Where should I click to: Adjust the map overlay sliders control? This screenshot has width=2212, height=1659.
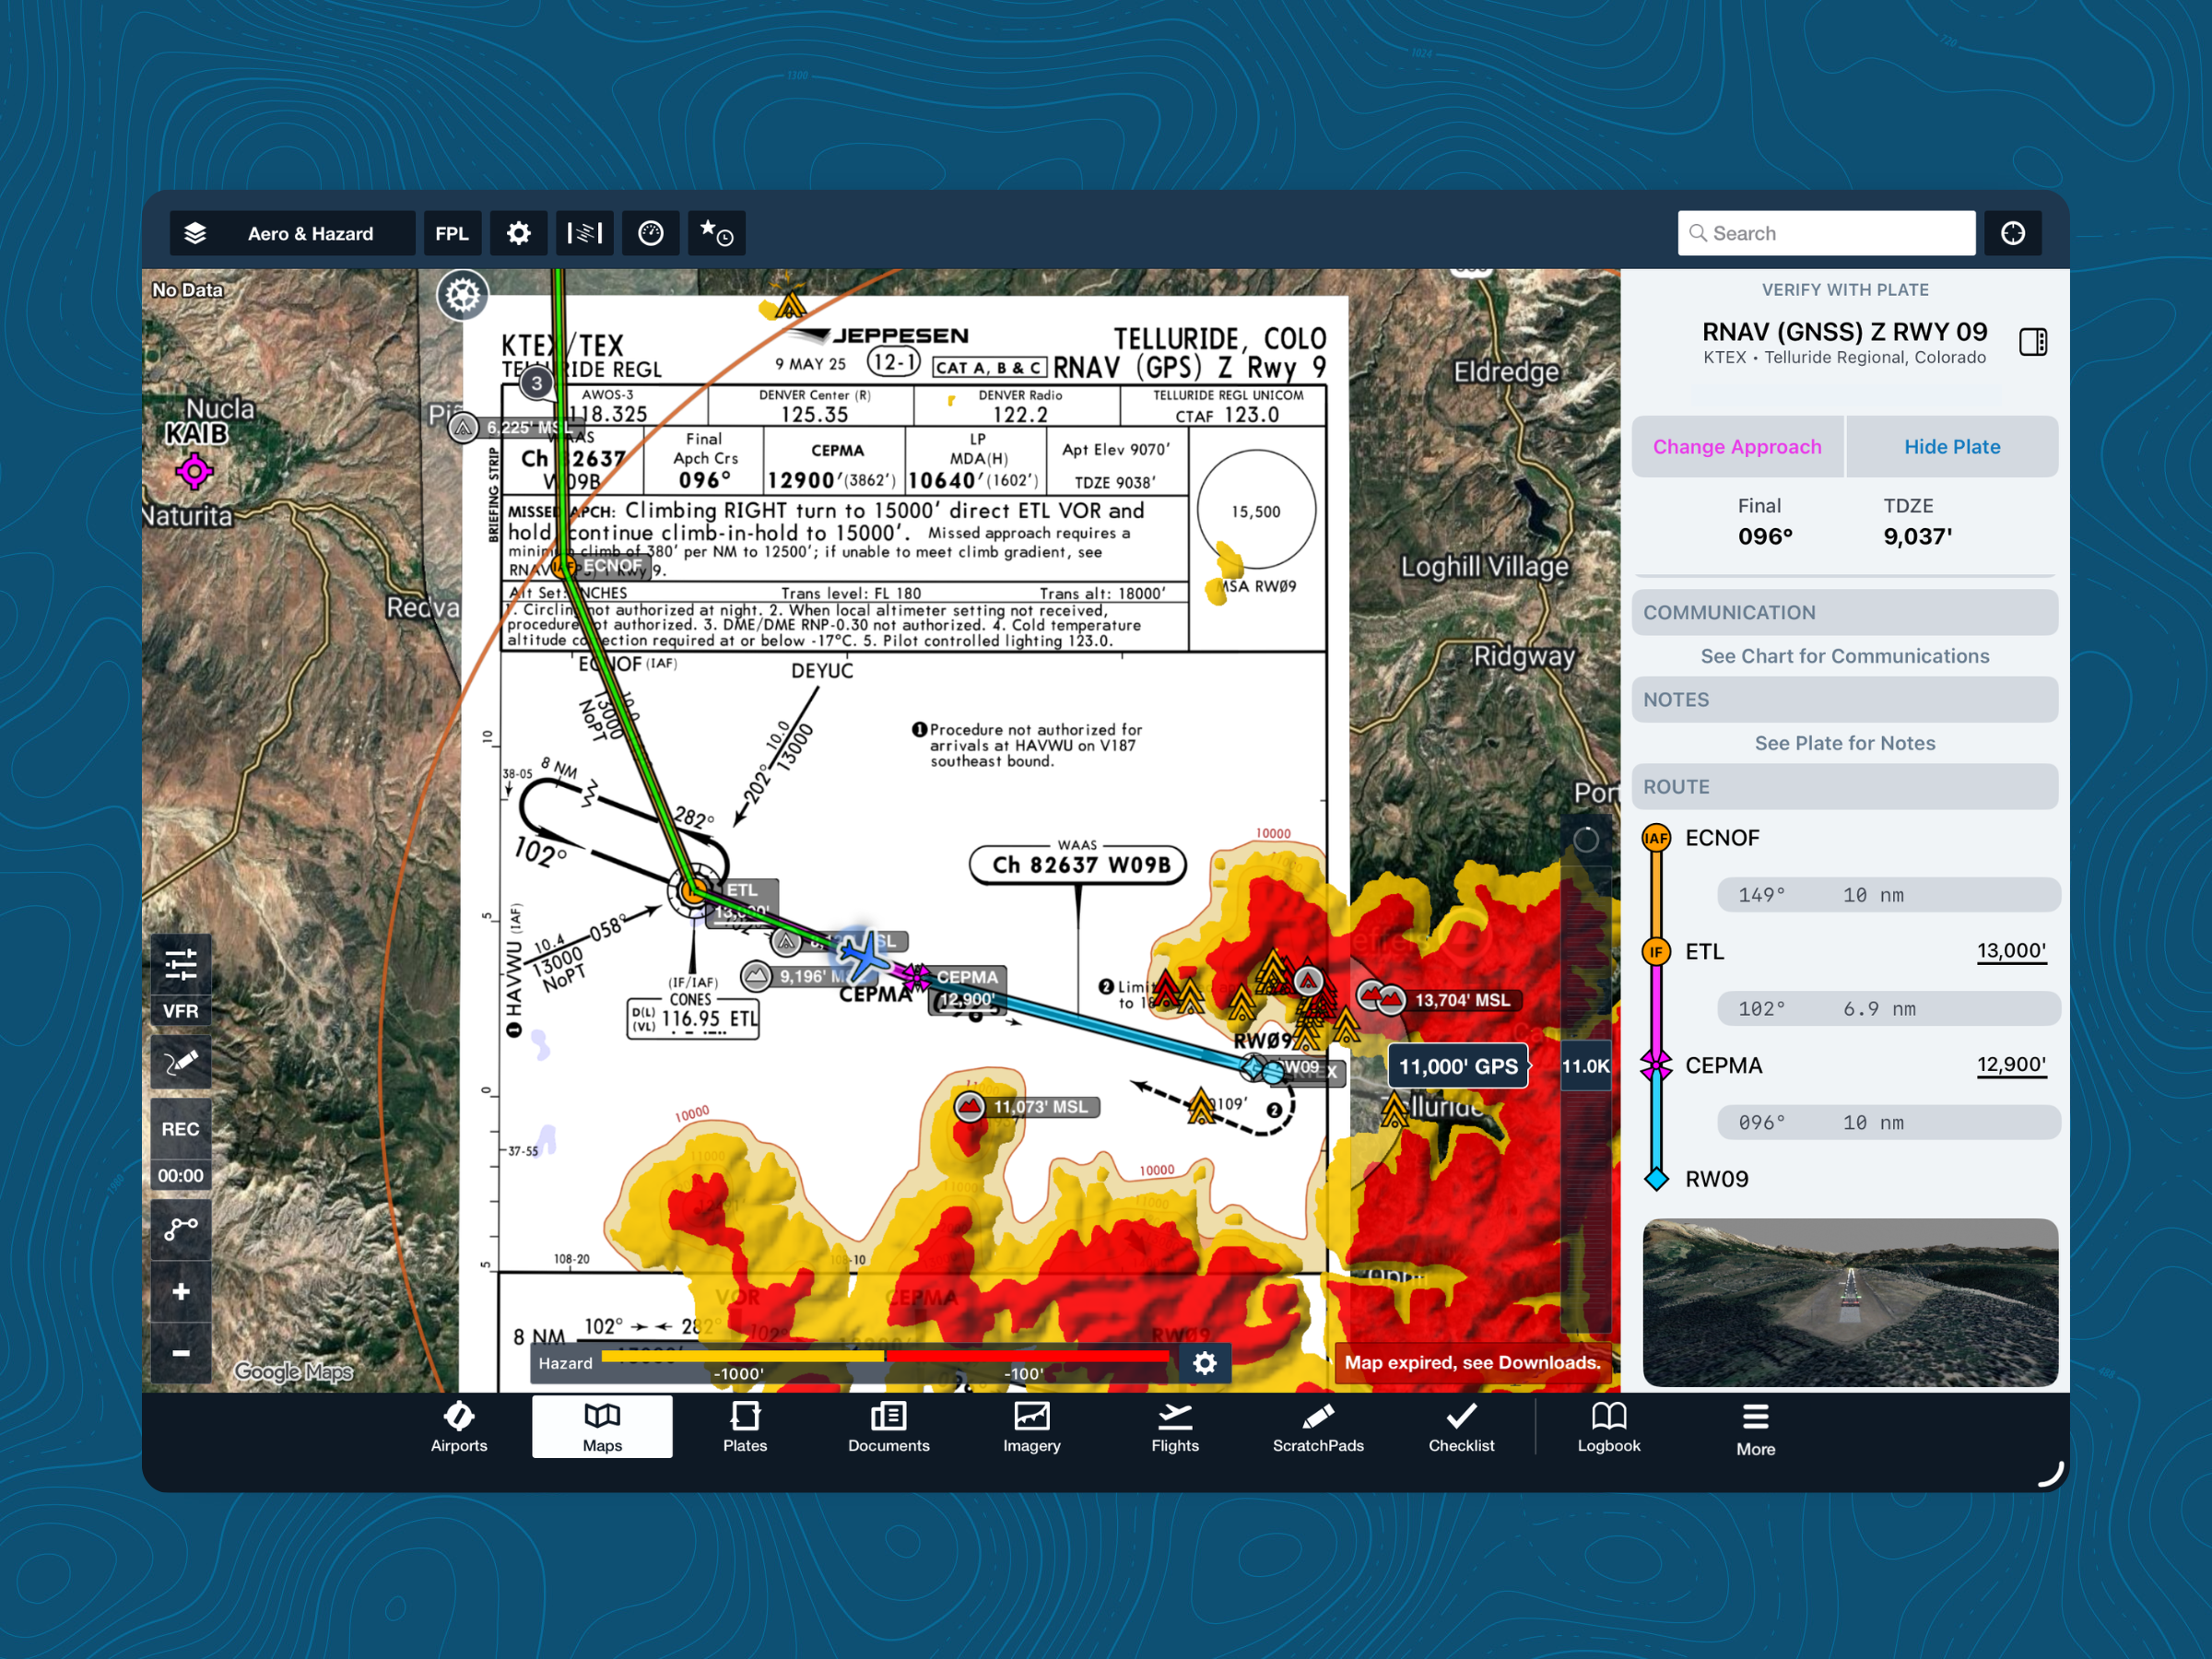181,965
